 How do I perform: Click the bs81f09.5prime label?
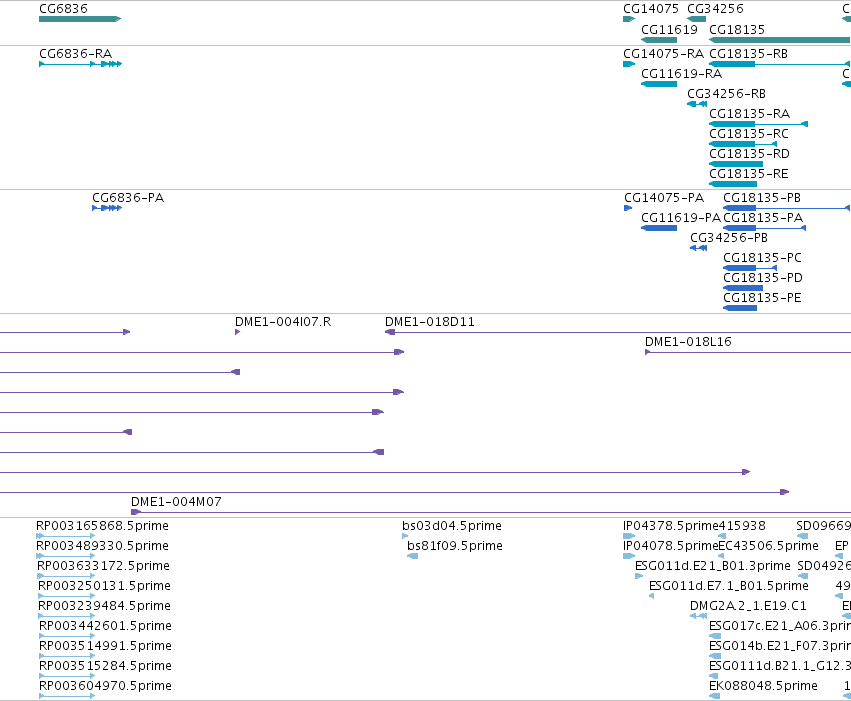point(455,546)
